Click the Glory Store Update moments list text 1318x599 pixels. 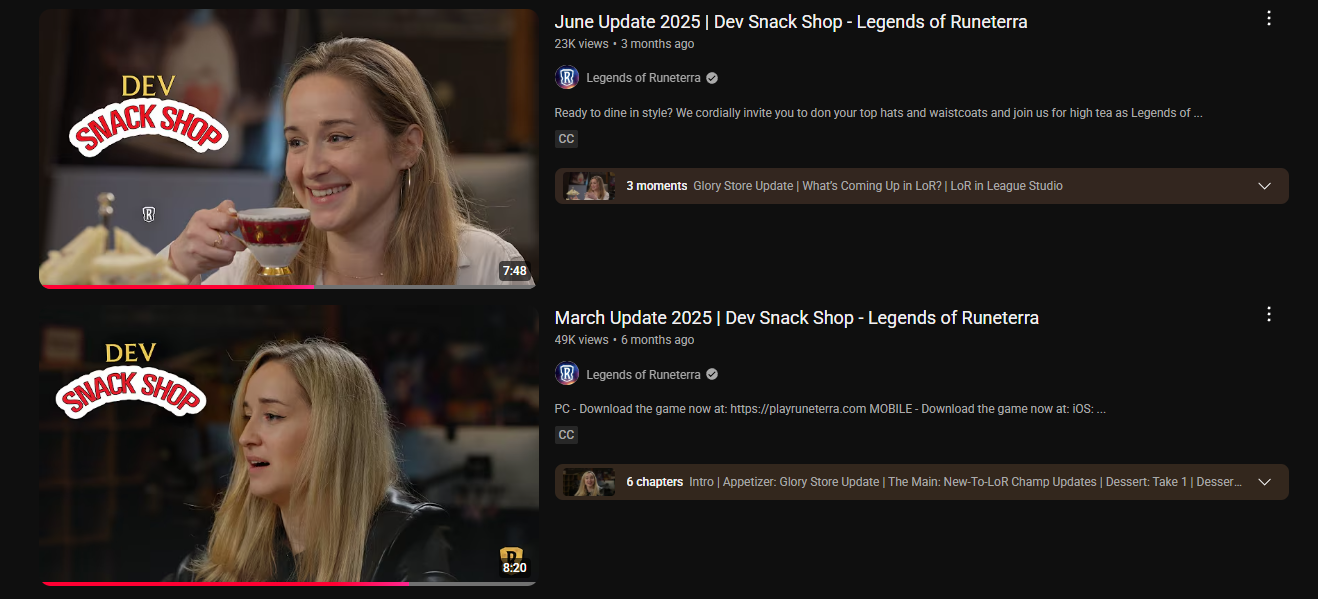(x=878, y=186)
